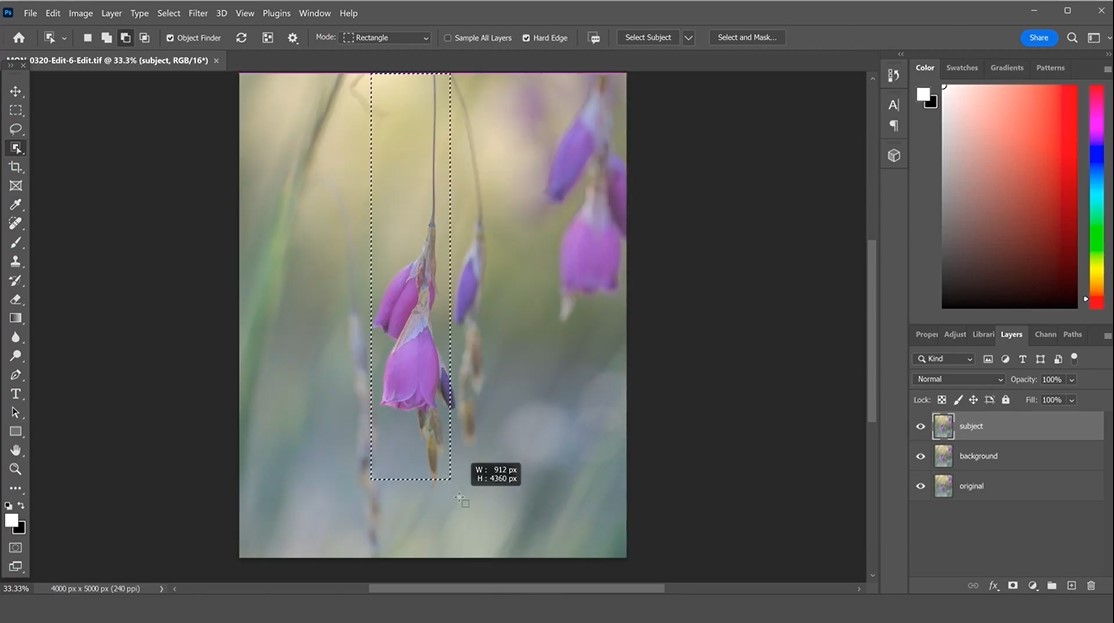Select the Move tool
The height and width of the screenshot is (623, 1114).
click(16, 91)
